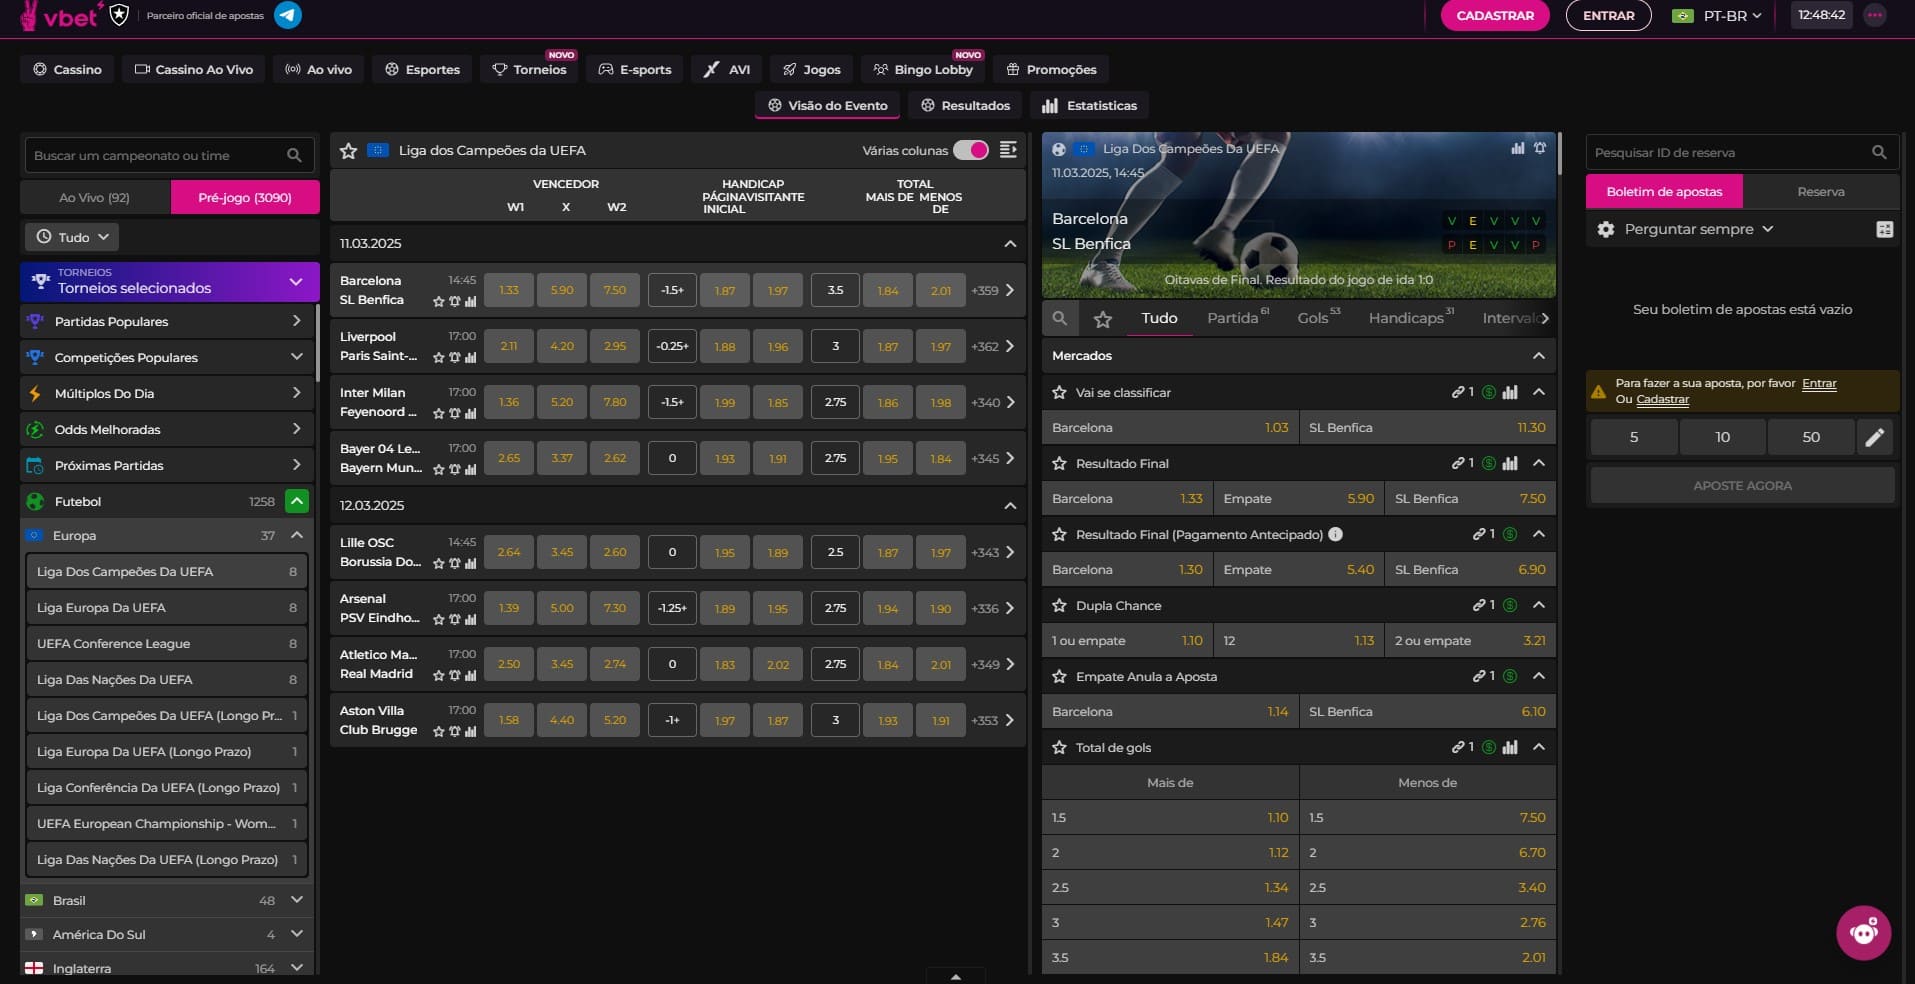The height and width of the screenshot is (984, 1915).
Task: Click the bell icon on Liverpool match row
Action: tap(455, 357)
